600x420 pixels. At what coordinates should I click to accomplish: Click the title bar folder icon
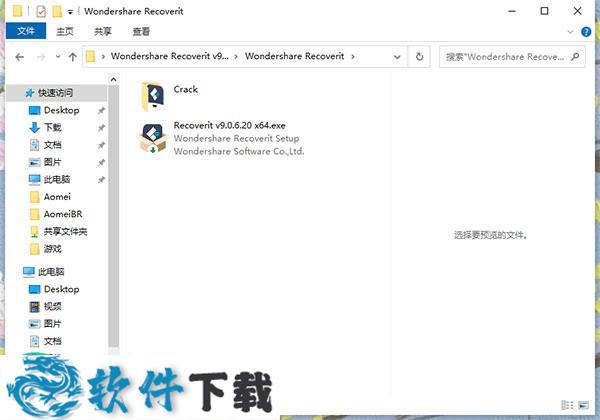pyautogui.click(x=17, y=11)
